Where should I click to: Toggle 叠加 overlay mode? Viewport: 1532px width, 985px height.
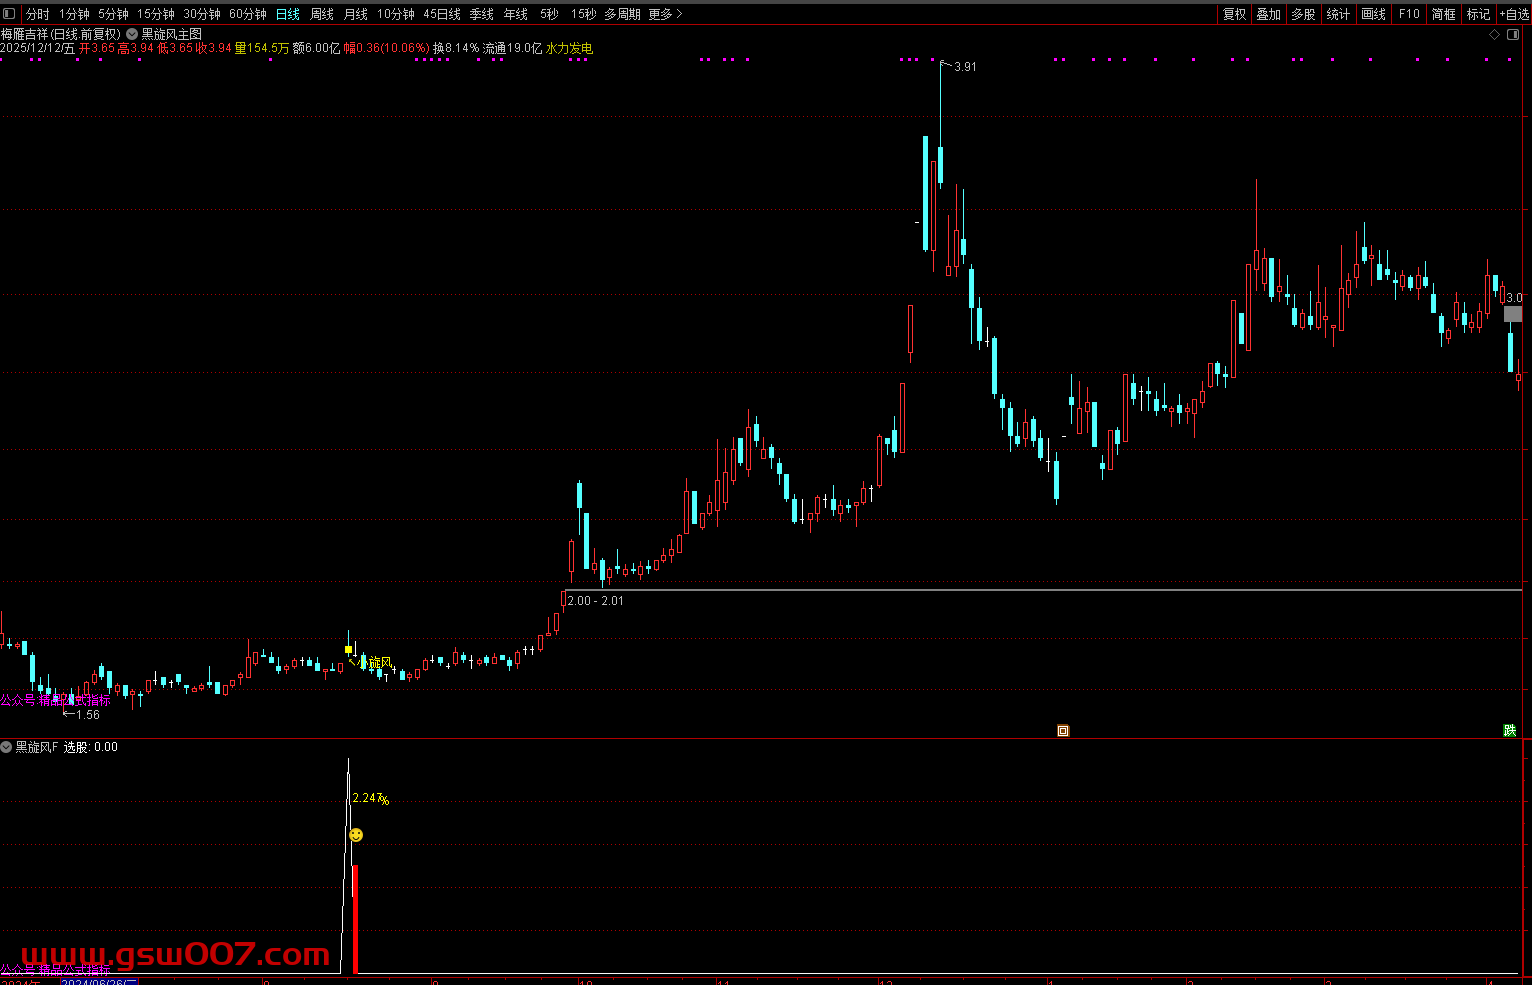point(1269,14)
